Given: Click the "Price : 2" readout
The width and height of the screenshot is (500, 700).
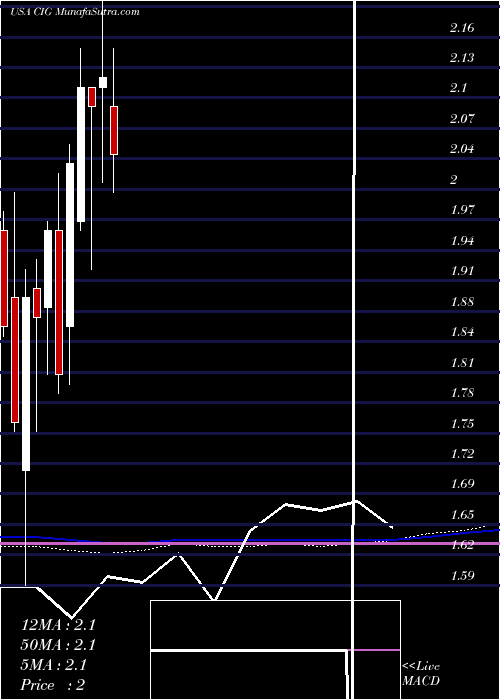Looking at the screenshot, I should (53, 685).
